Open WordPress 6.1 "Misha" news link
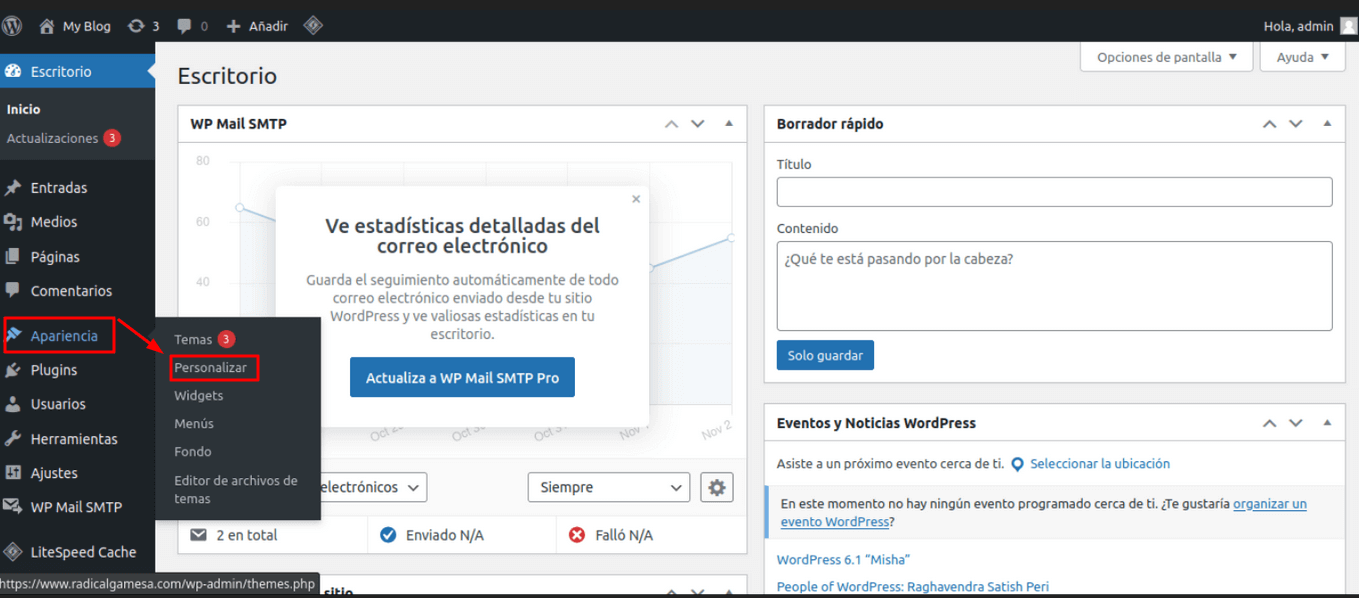Image resolution: width=1359 pixels, height=598 pixels. click(x=843, y=560)
